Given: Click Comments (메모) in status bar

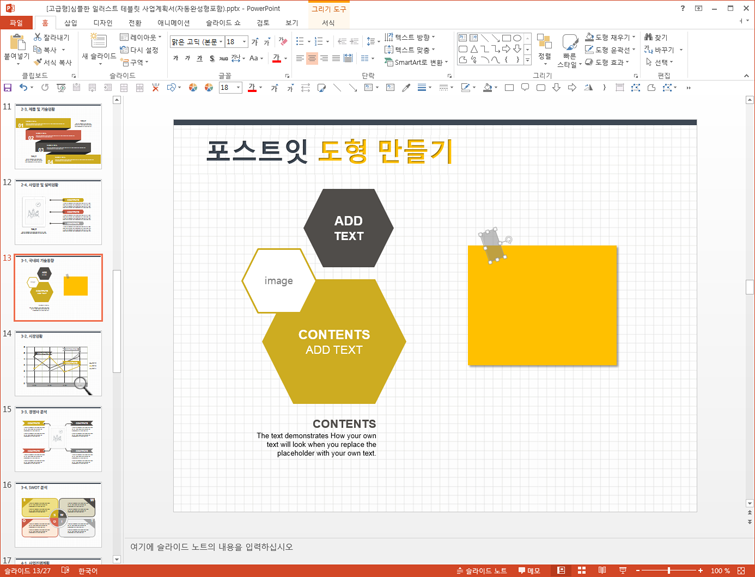Looking at the screenshot, I should pos(529,571).
